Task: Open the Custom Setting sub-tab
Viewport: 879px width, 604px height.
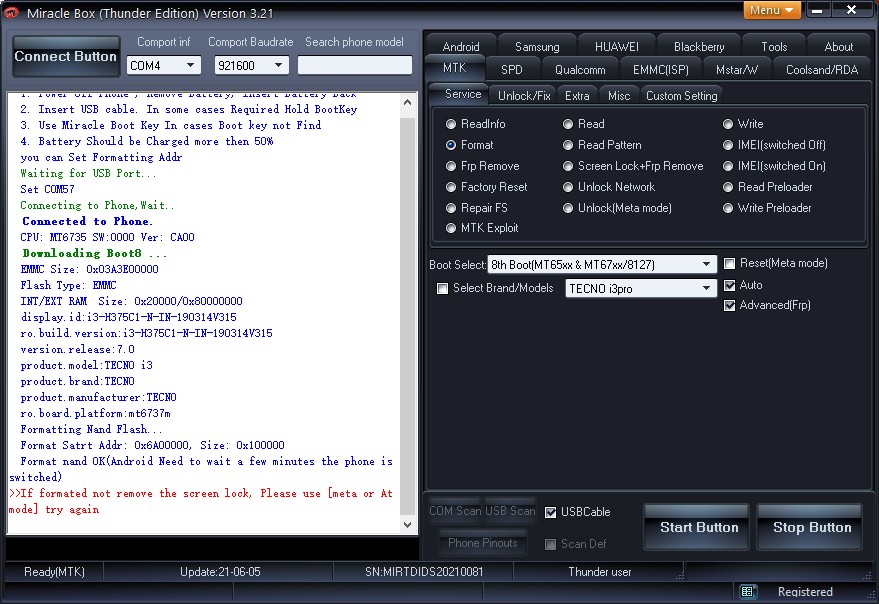Action: click(x=681, y=95)
